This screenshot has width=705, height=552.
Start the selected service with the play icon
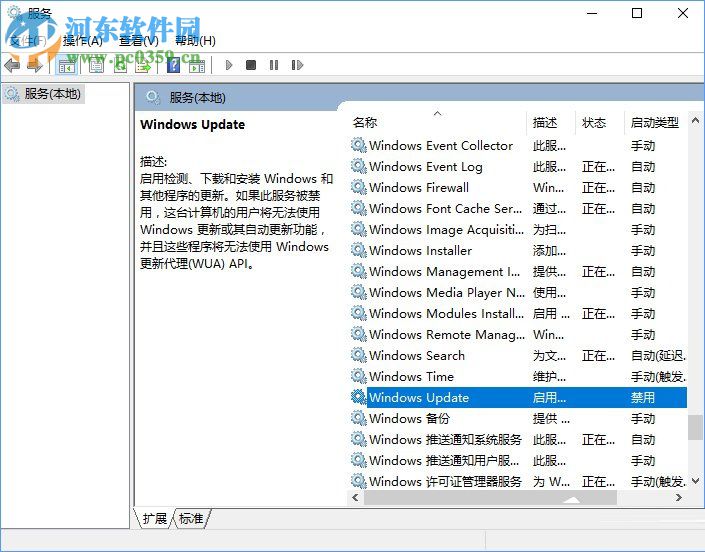click(228, 66)
